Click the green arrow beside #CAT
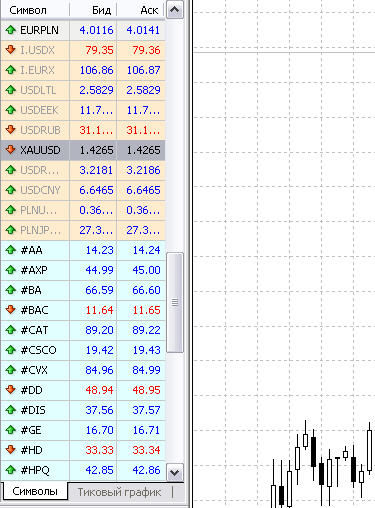 (x=11, y=330)
